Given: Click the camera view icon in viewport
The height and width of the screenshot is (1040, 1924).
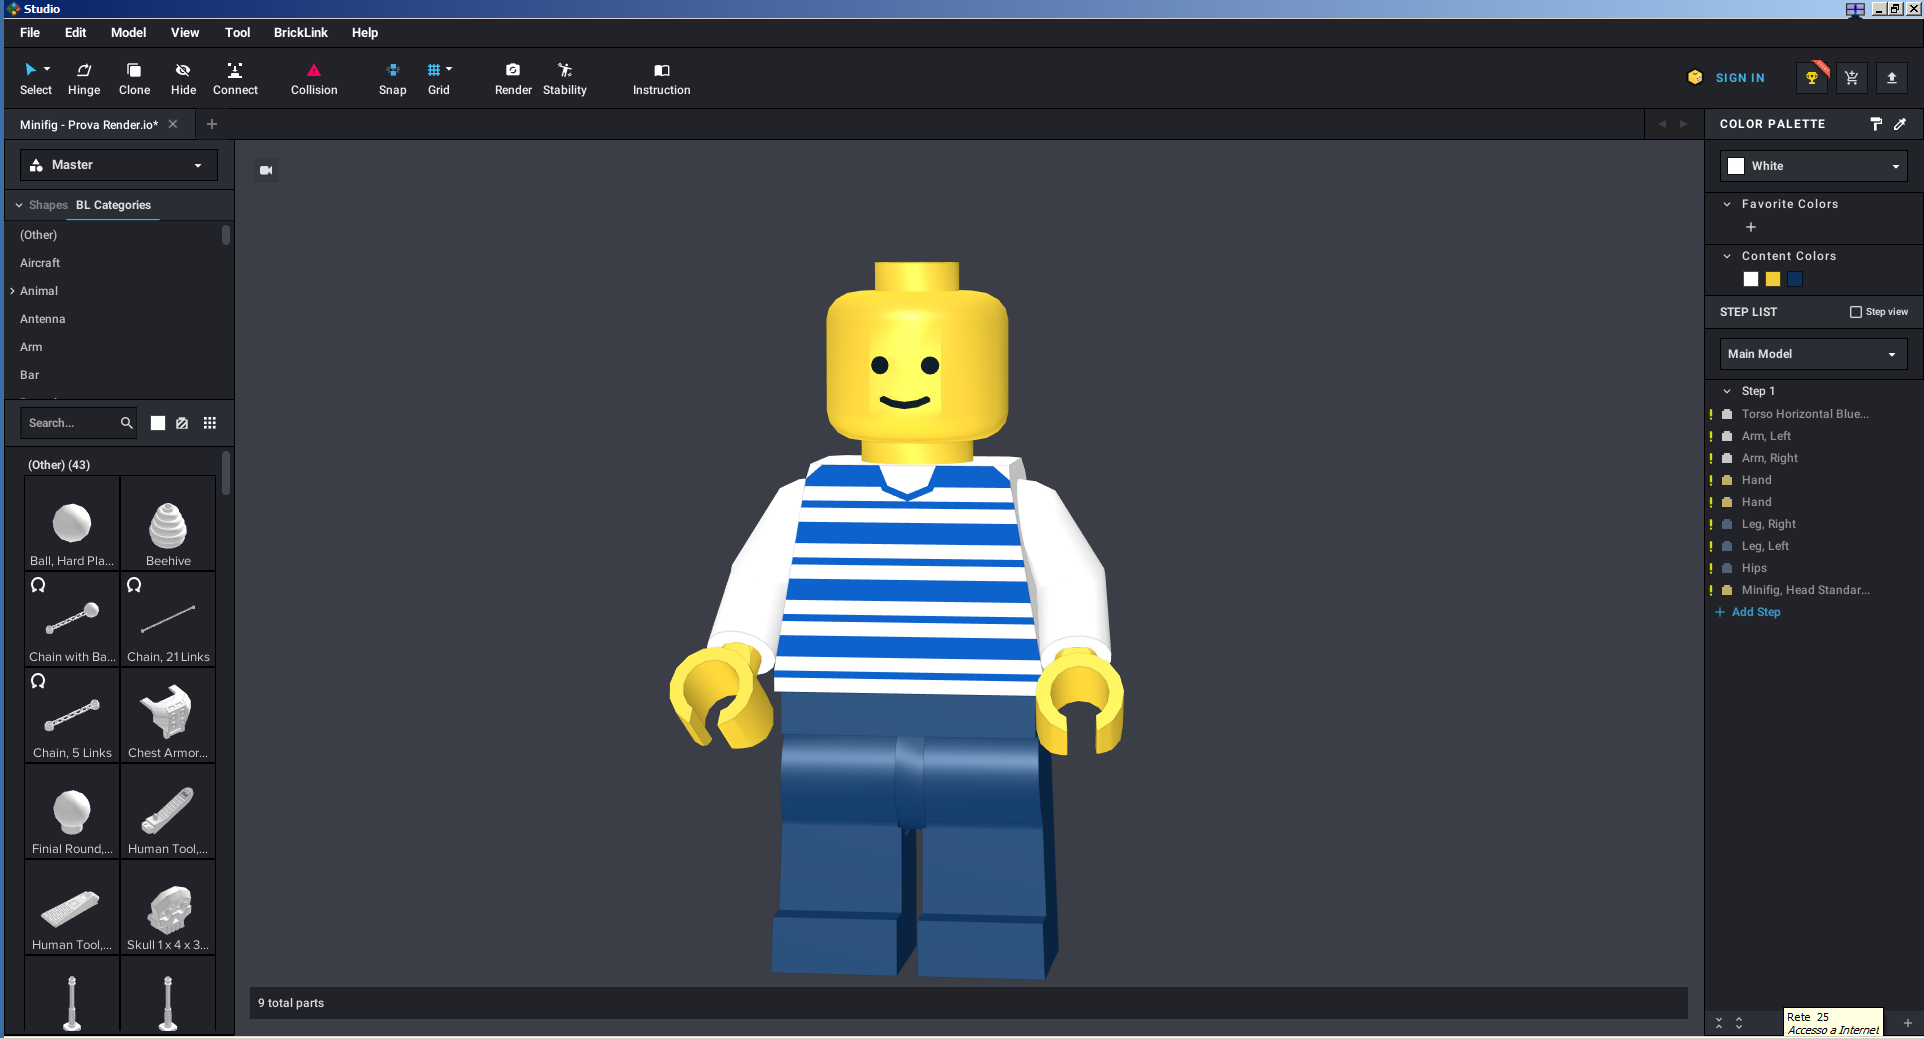Looking at the screenshot, I should coord(266,170).
